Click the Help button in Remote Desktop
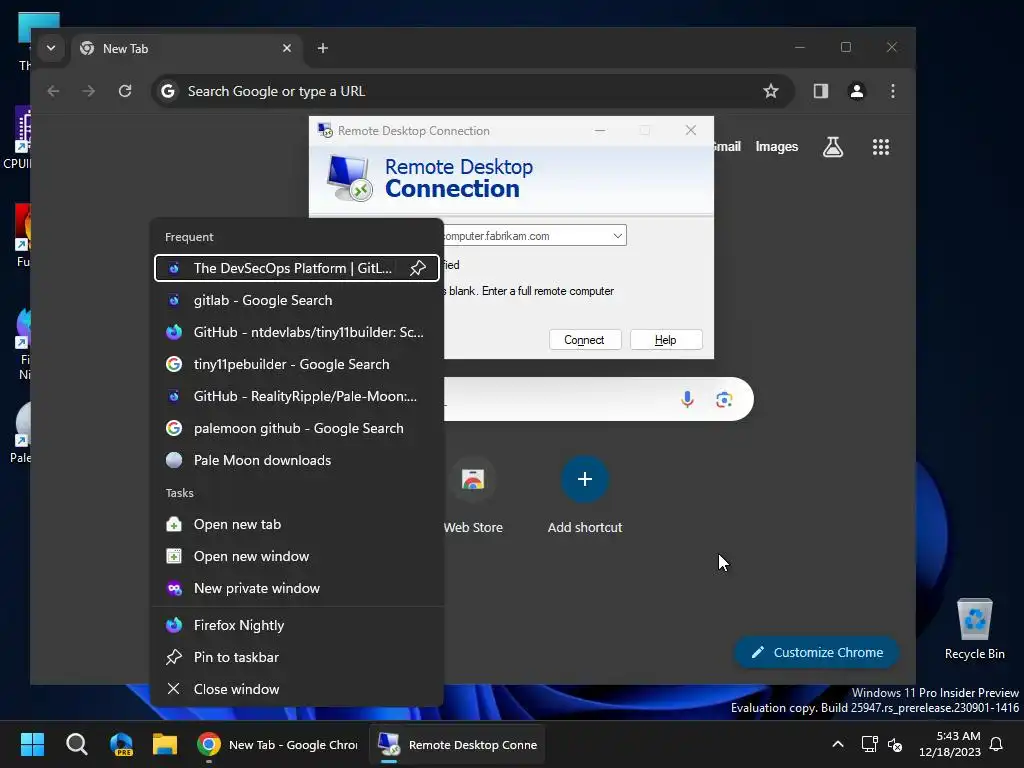 point(665,340)
